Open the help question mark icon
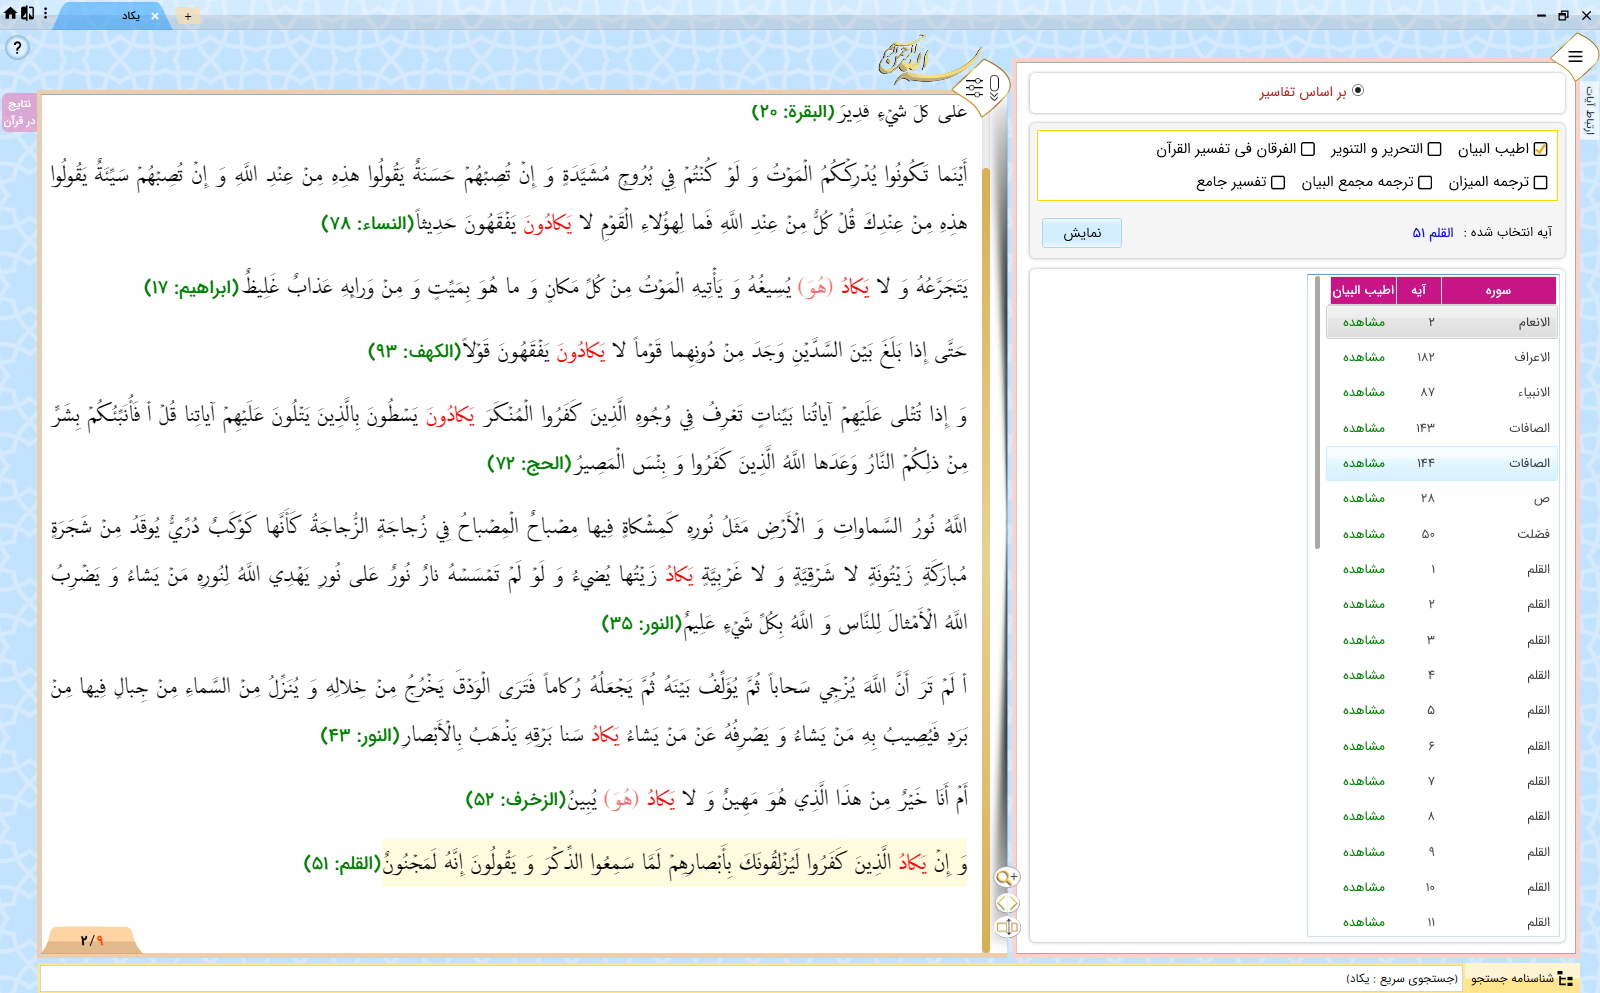Screen dimensions: 1600x993 (x=17, y=47)
